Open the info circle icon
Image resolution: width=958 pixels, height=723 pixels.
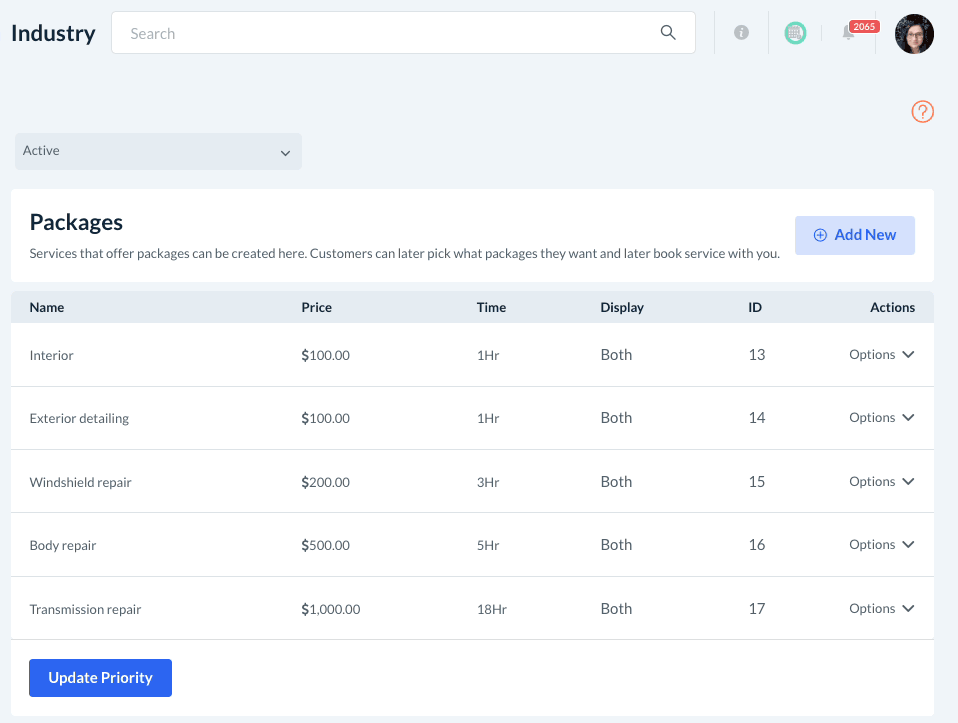741,33
